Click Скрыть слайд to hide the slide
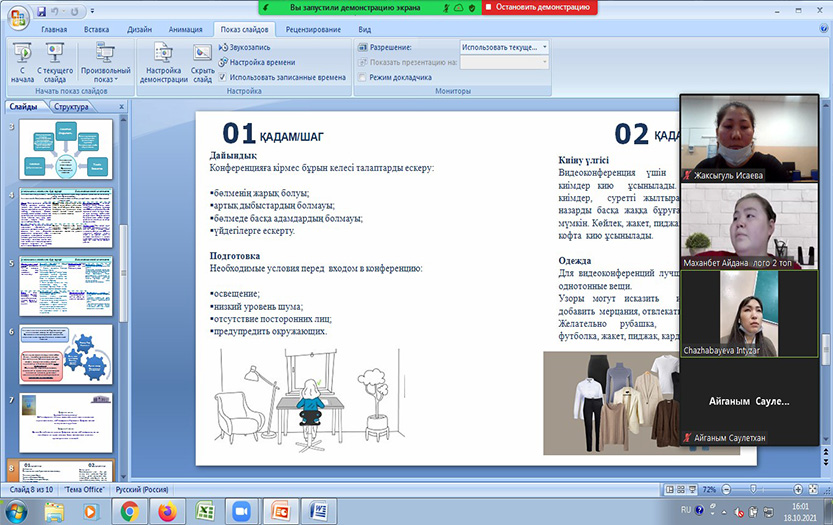 [202, 60]
